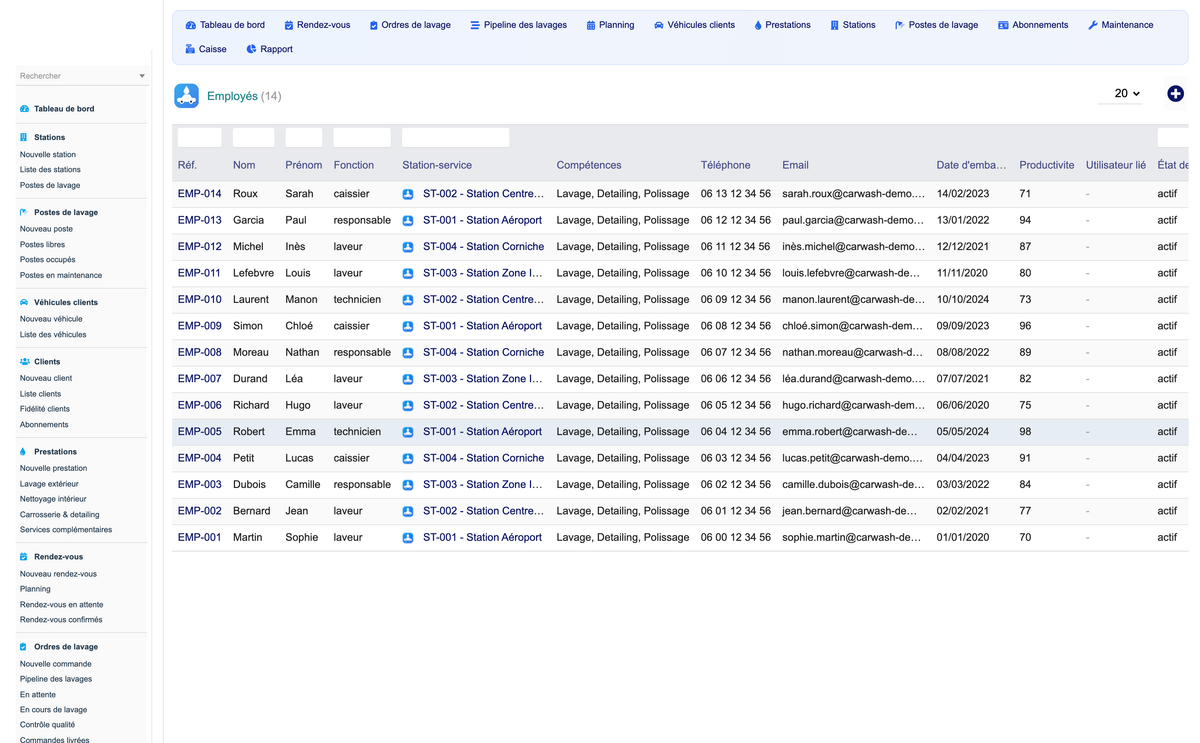Open Postes de lavage in the top bar
The height and width of the screenshot is (743, 1200).
[x=936, y=25]
